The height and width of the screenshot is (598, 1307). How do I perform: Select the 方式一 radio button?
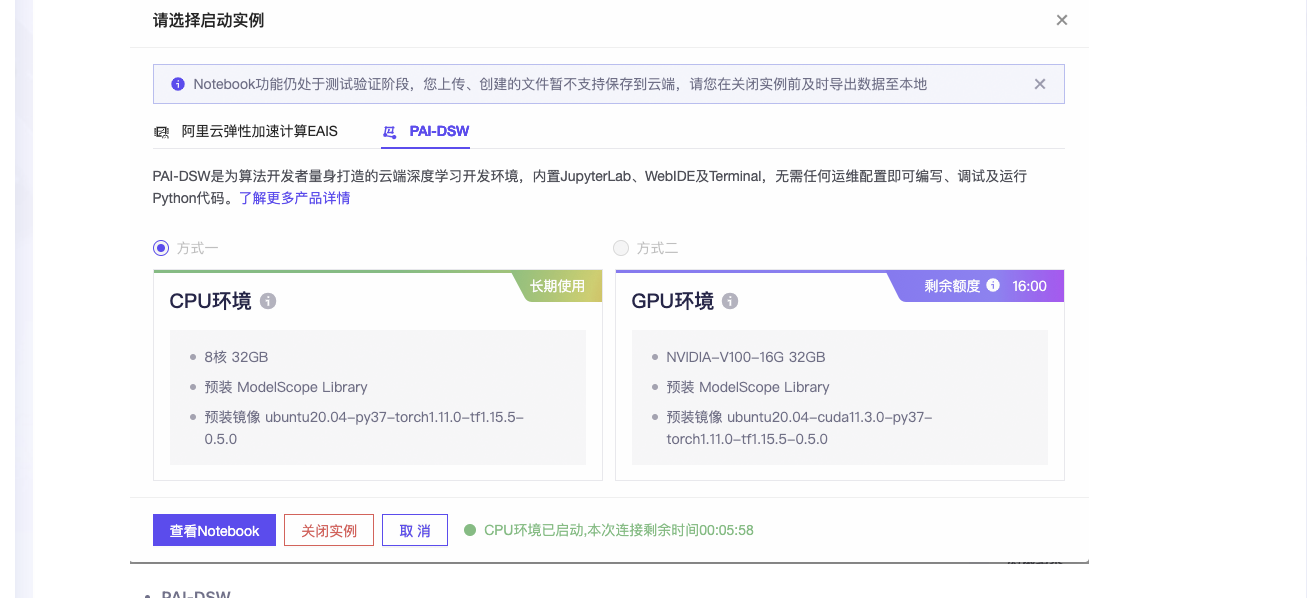(161, 248)
